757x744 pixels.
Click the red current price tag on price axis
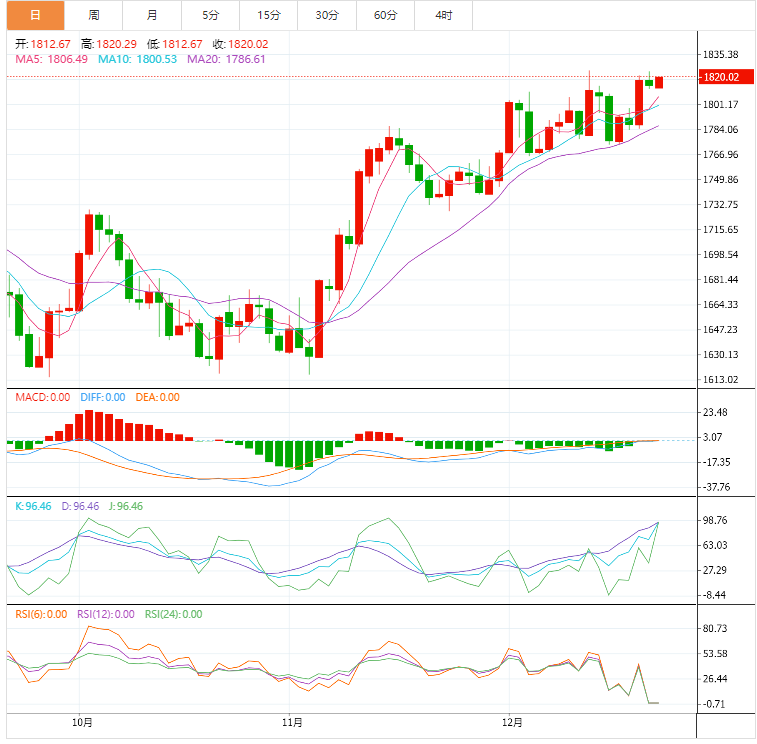click(720, 77)
